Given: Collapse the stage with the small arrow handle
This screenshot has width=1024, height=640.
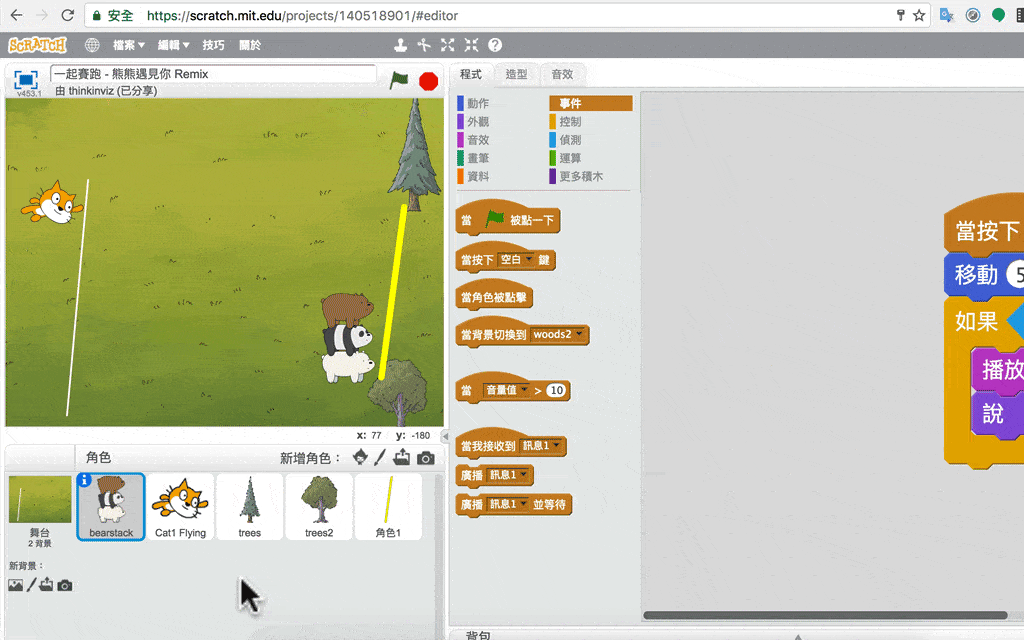Looking at the screenshot, I should 445,436.
